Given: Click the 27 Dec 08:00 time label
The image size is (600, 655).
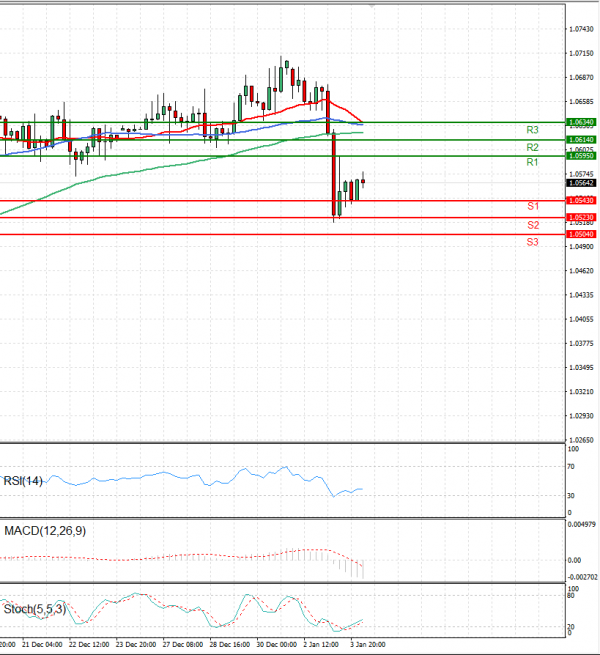Looking at the screenshot, I should (183, 645).
